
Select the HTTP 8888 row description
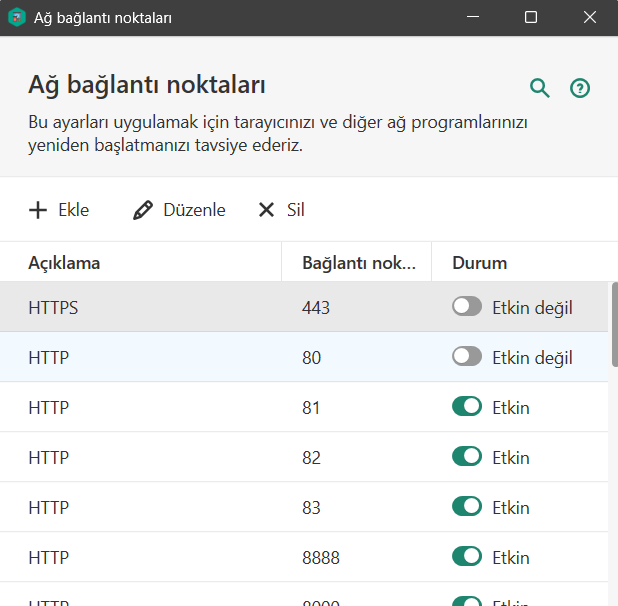[48, 557]
